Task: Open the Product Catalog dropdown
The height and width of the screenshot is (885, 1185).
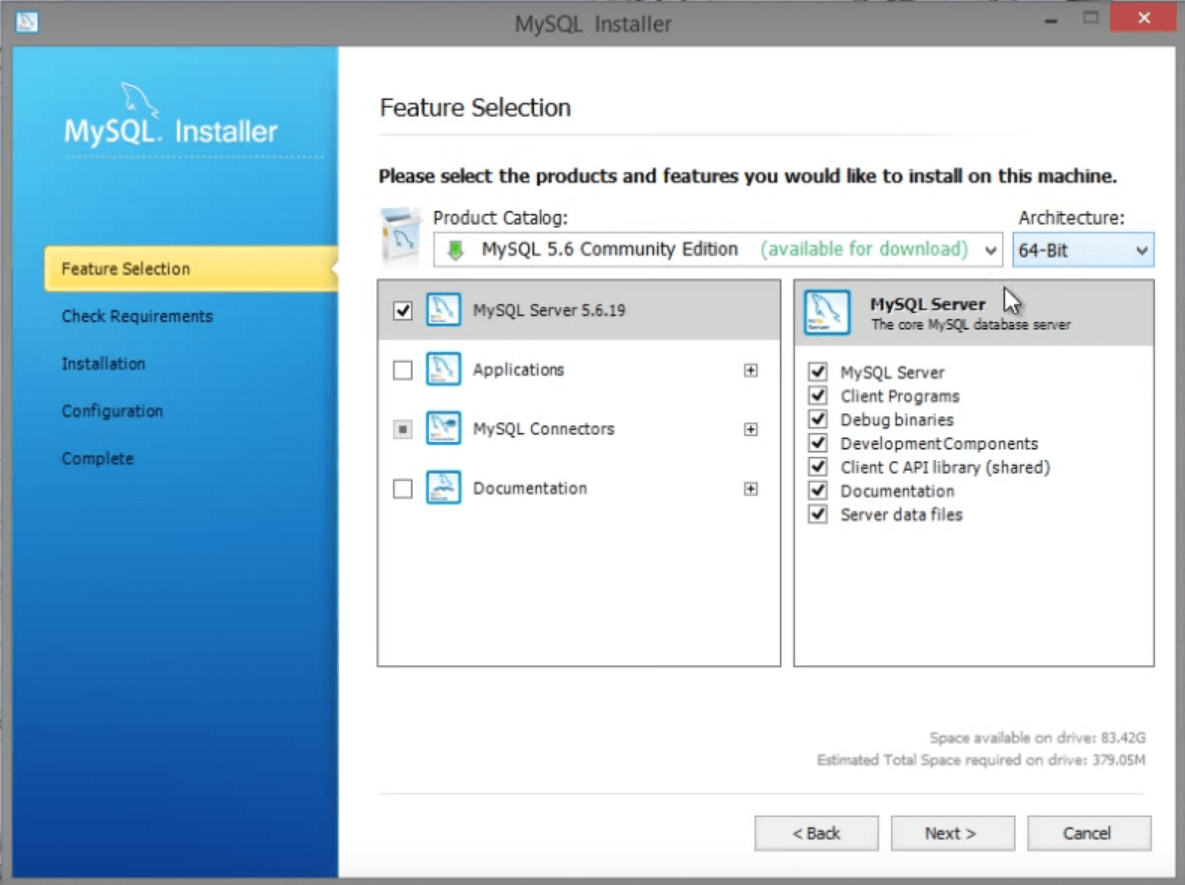Action: [x=718, y=249]
